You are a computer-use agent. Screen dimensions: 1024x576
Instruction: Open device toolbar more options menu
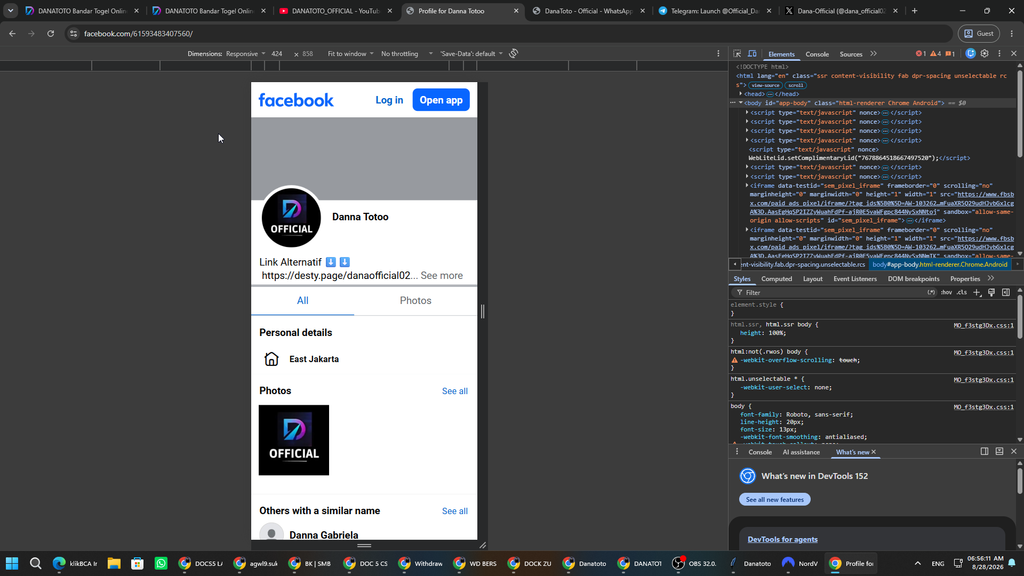(718, 54)
